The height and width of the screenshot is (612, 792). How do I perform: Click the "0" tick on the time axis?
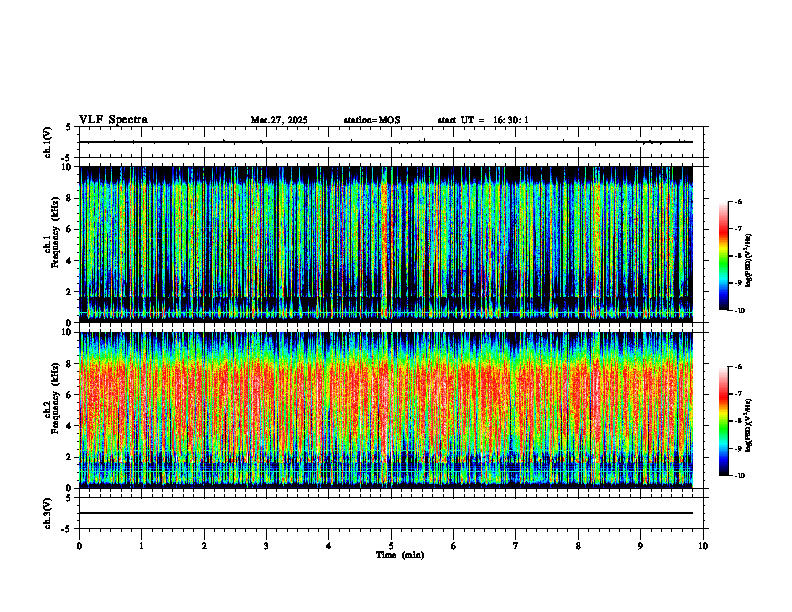pyautogui.click(x=79, y=546)
